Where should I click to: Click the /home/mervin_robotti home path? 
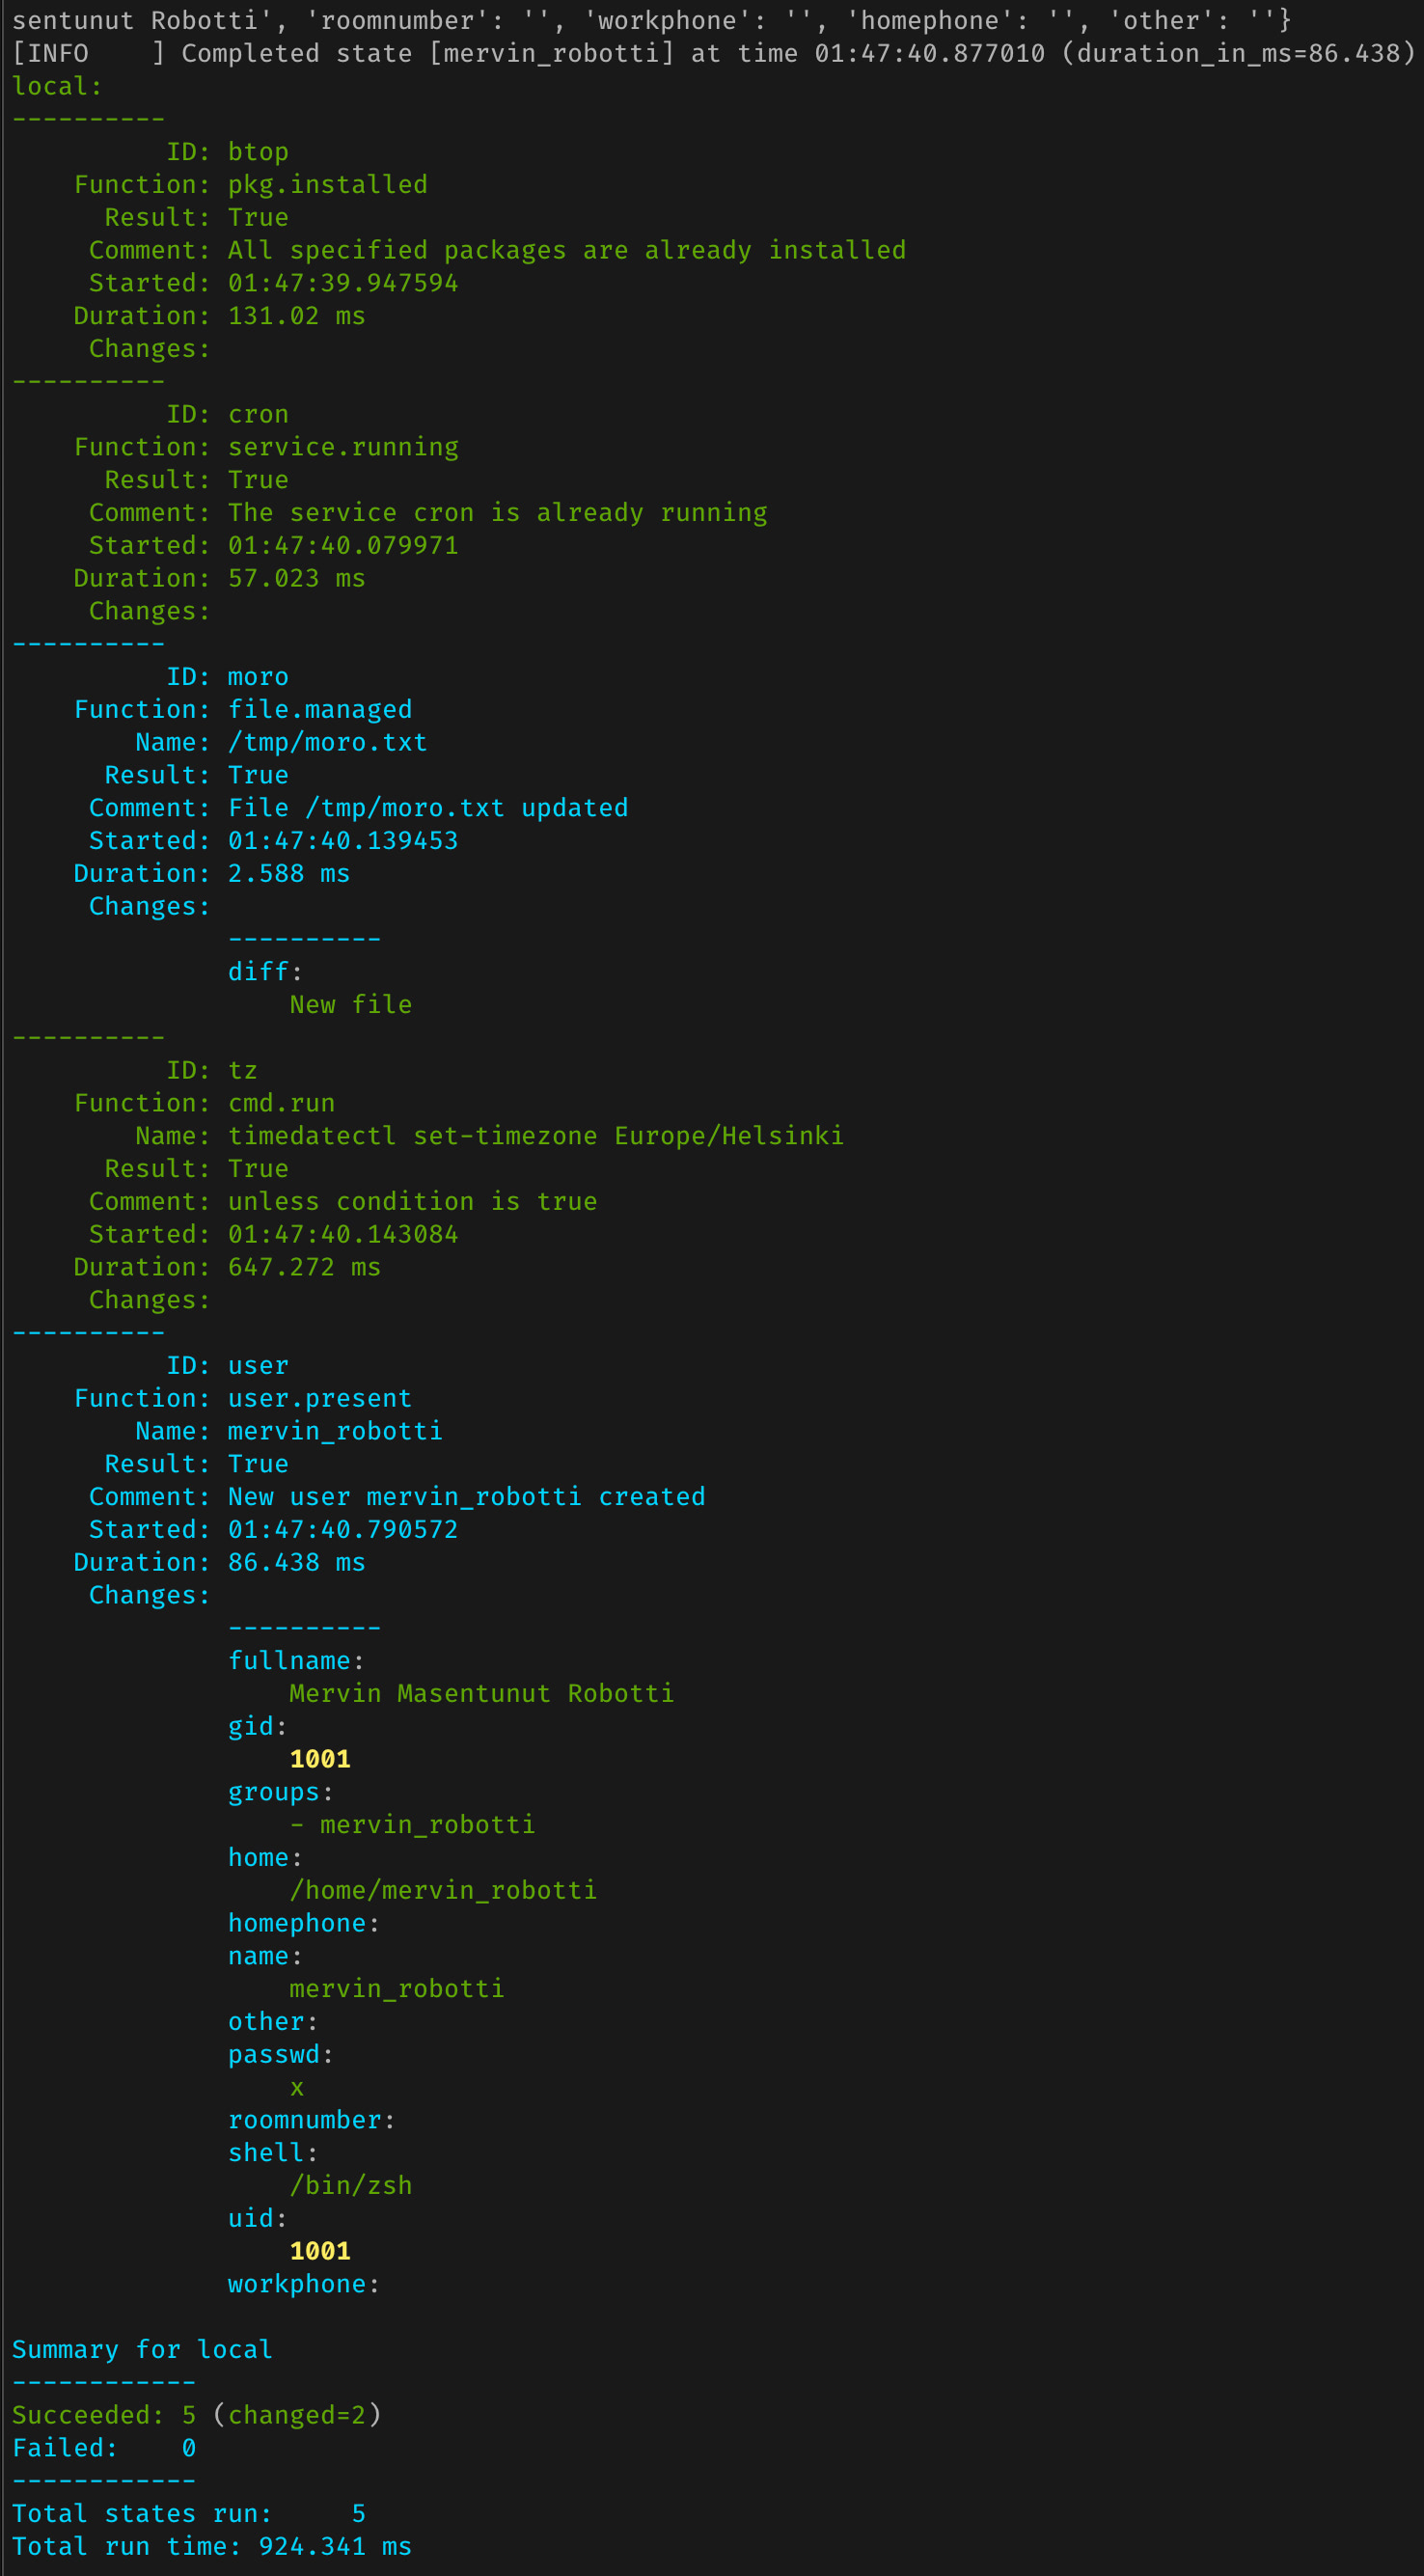443,1890
